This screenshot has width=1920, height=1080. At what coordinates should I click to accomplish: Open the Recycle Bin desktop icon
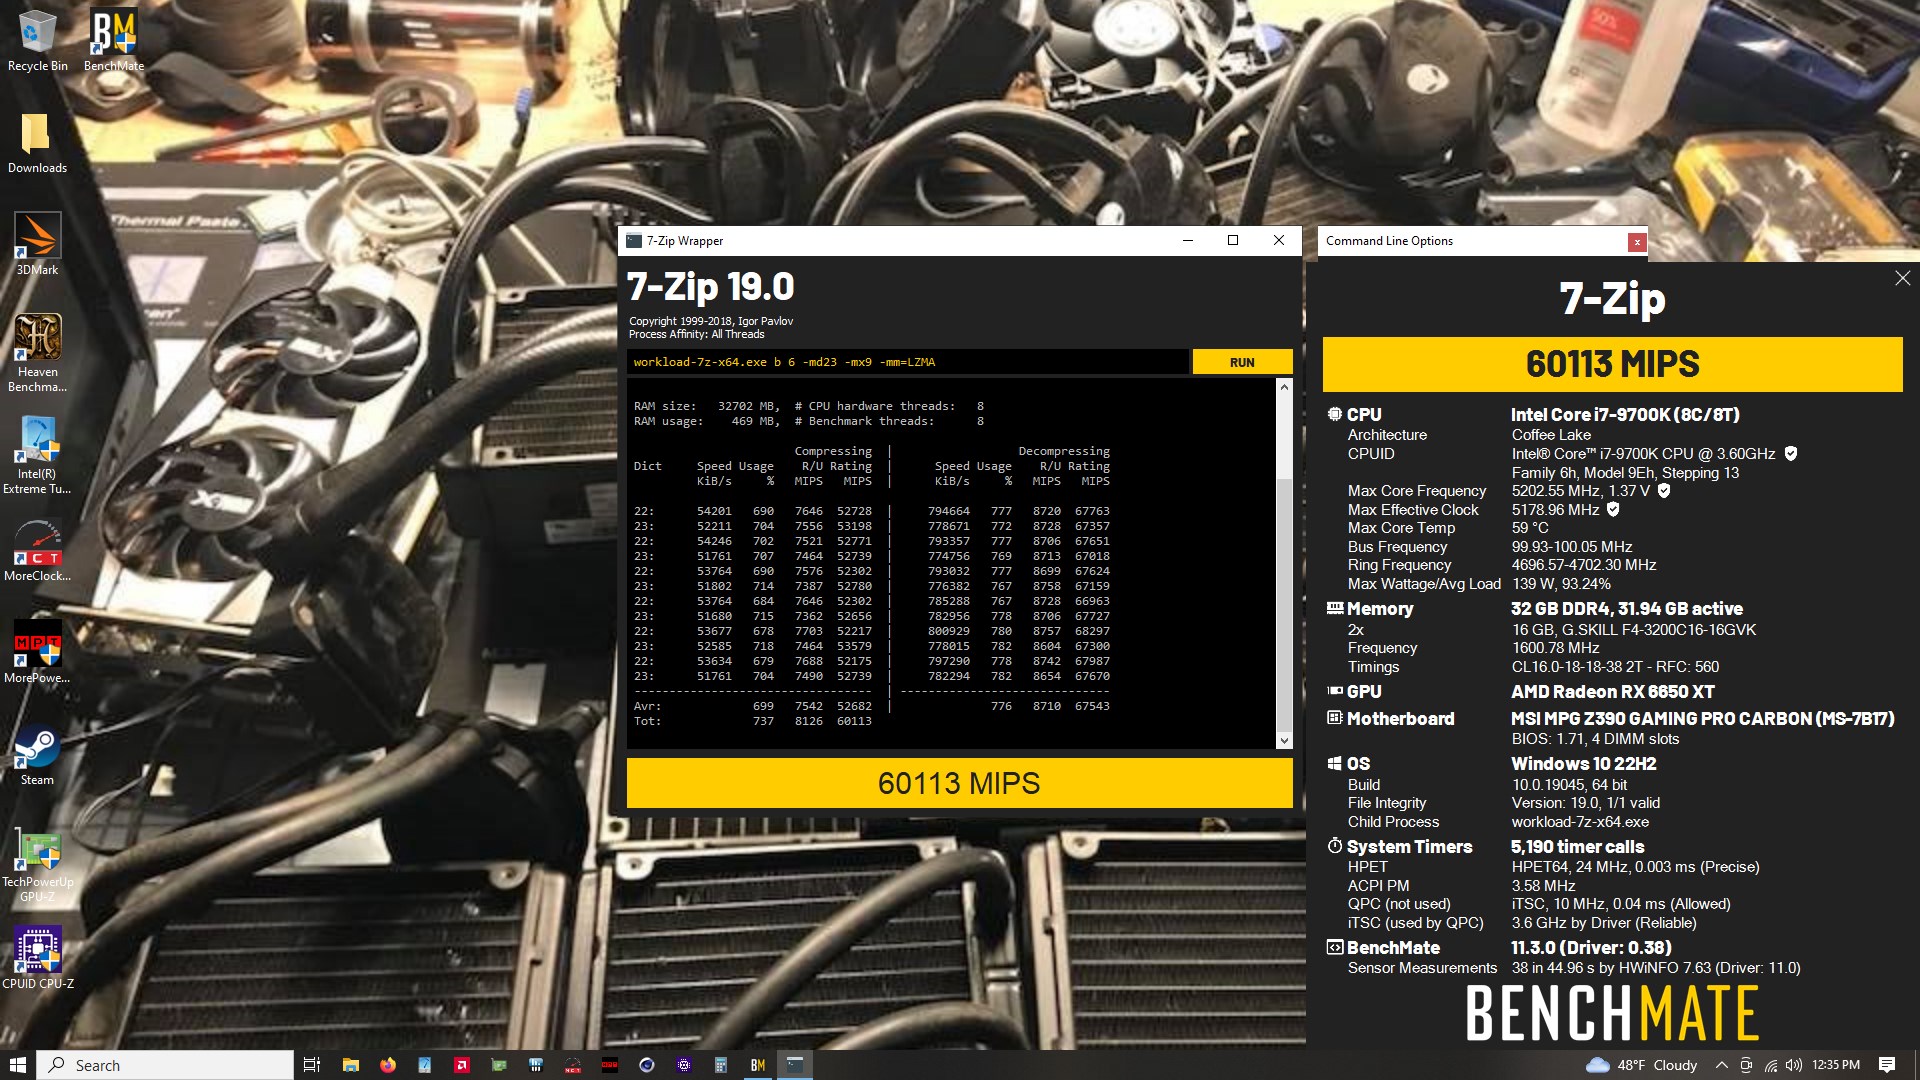pyautogui.click(x=37, y=40)
